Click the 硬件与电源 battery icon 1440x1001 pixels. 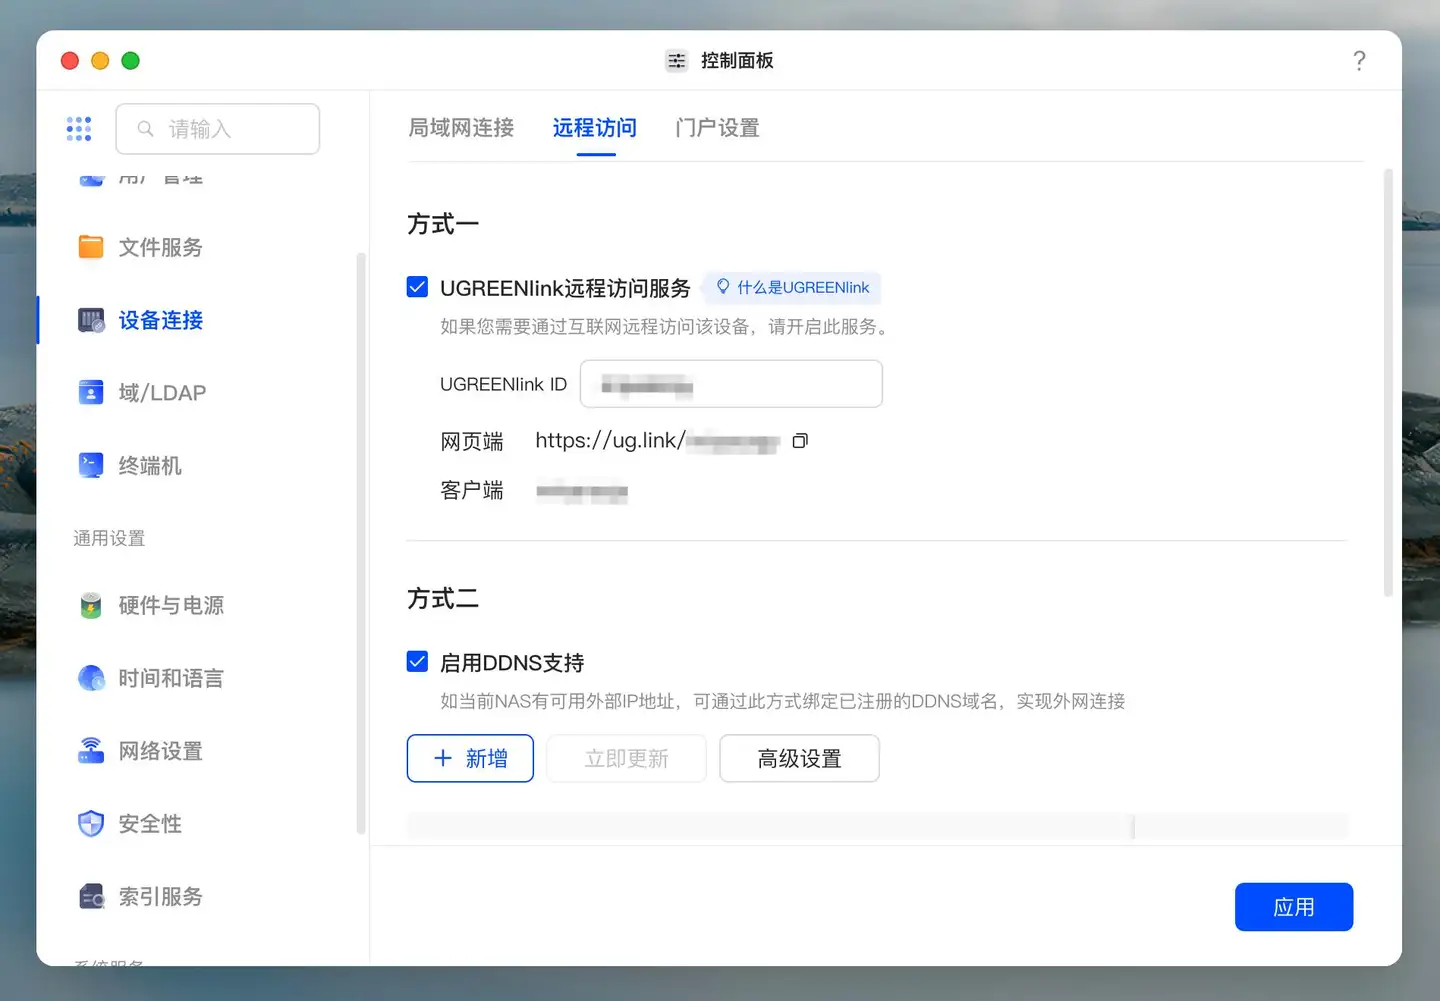[x=91, y=606]
